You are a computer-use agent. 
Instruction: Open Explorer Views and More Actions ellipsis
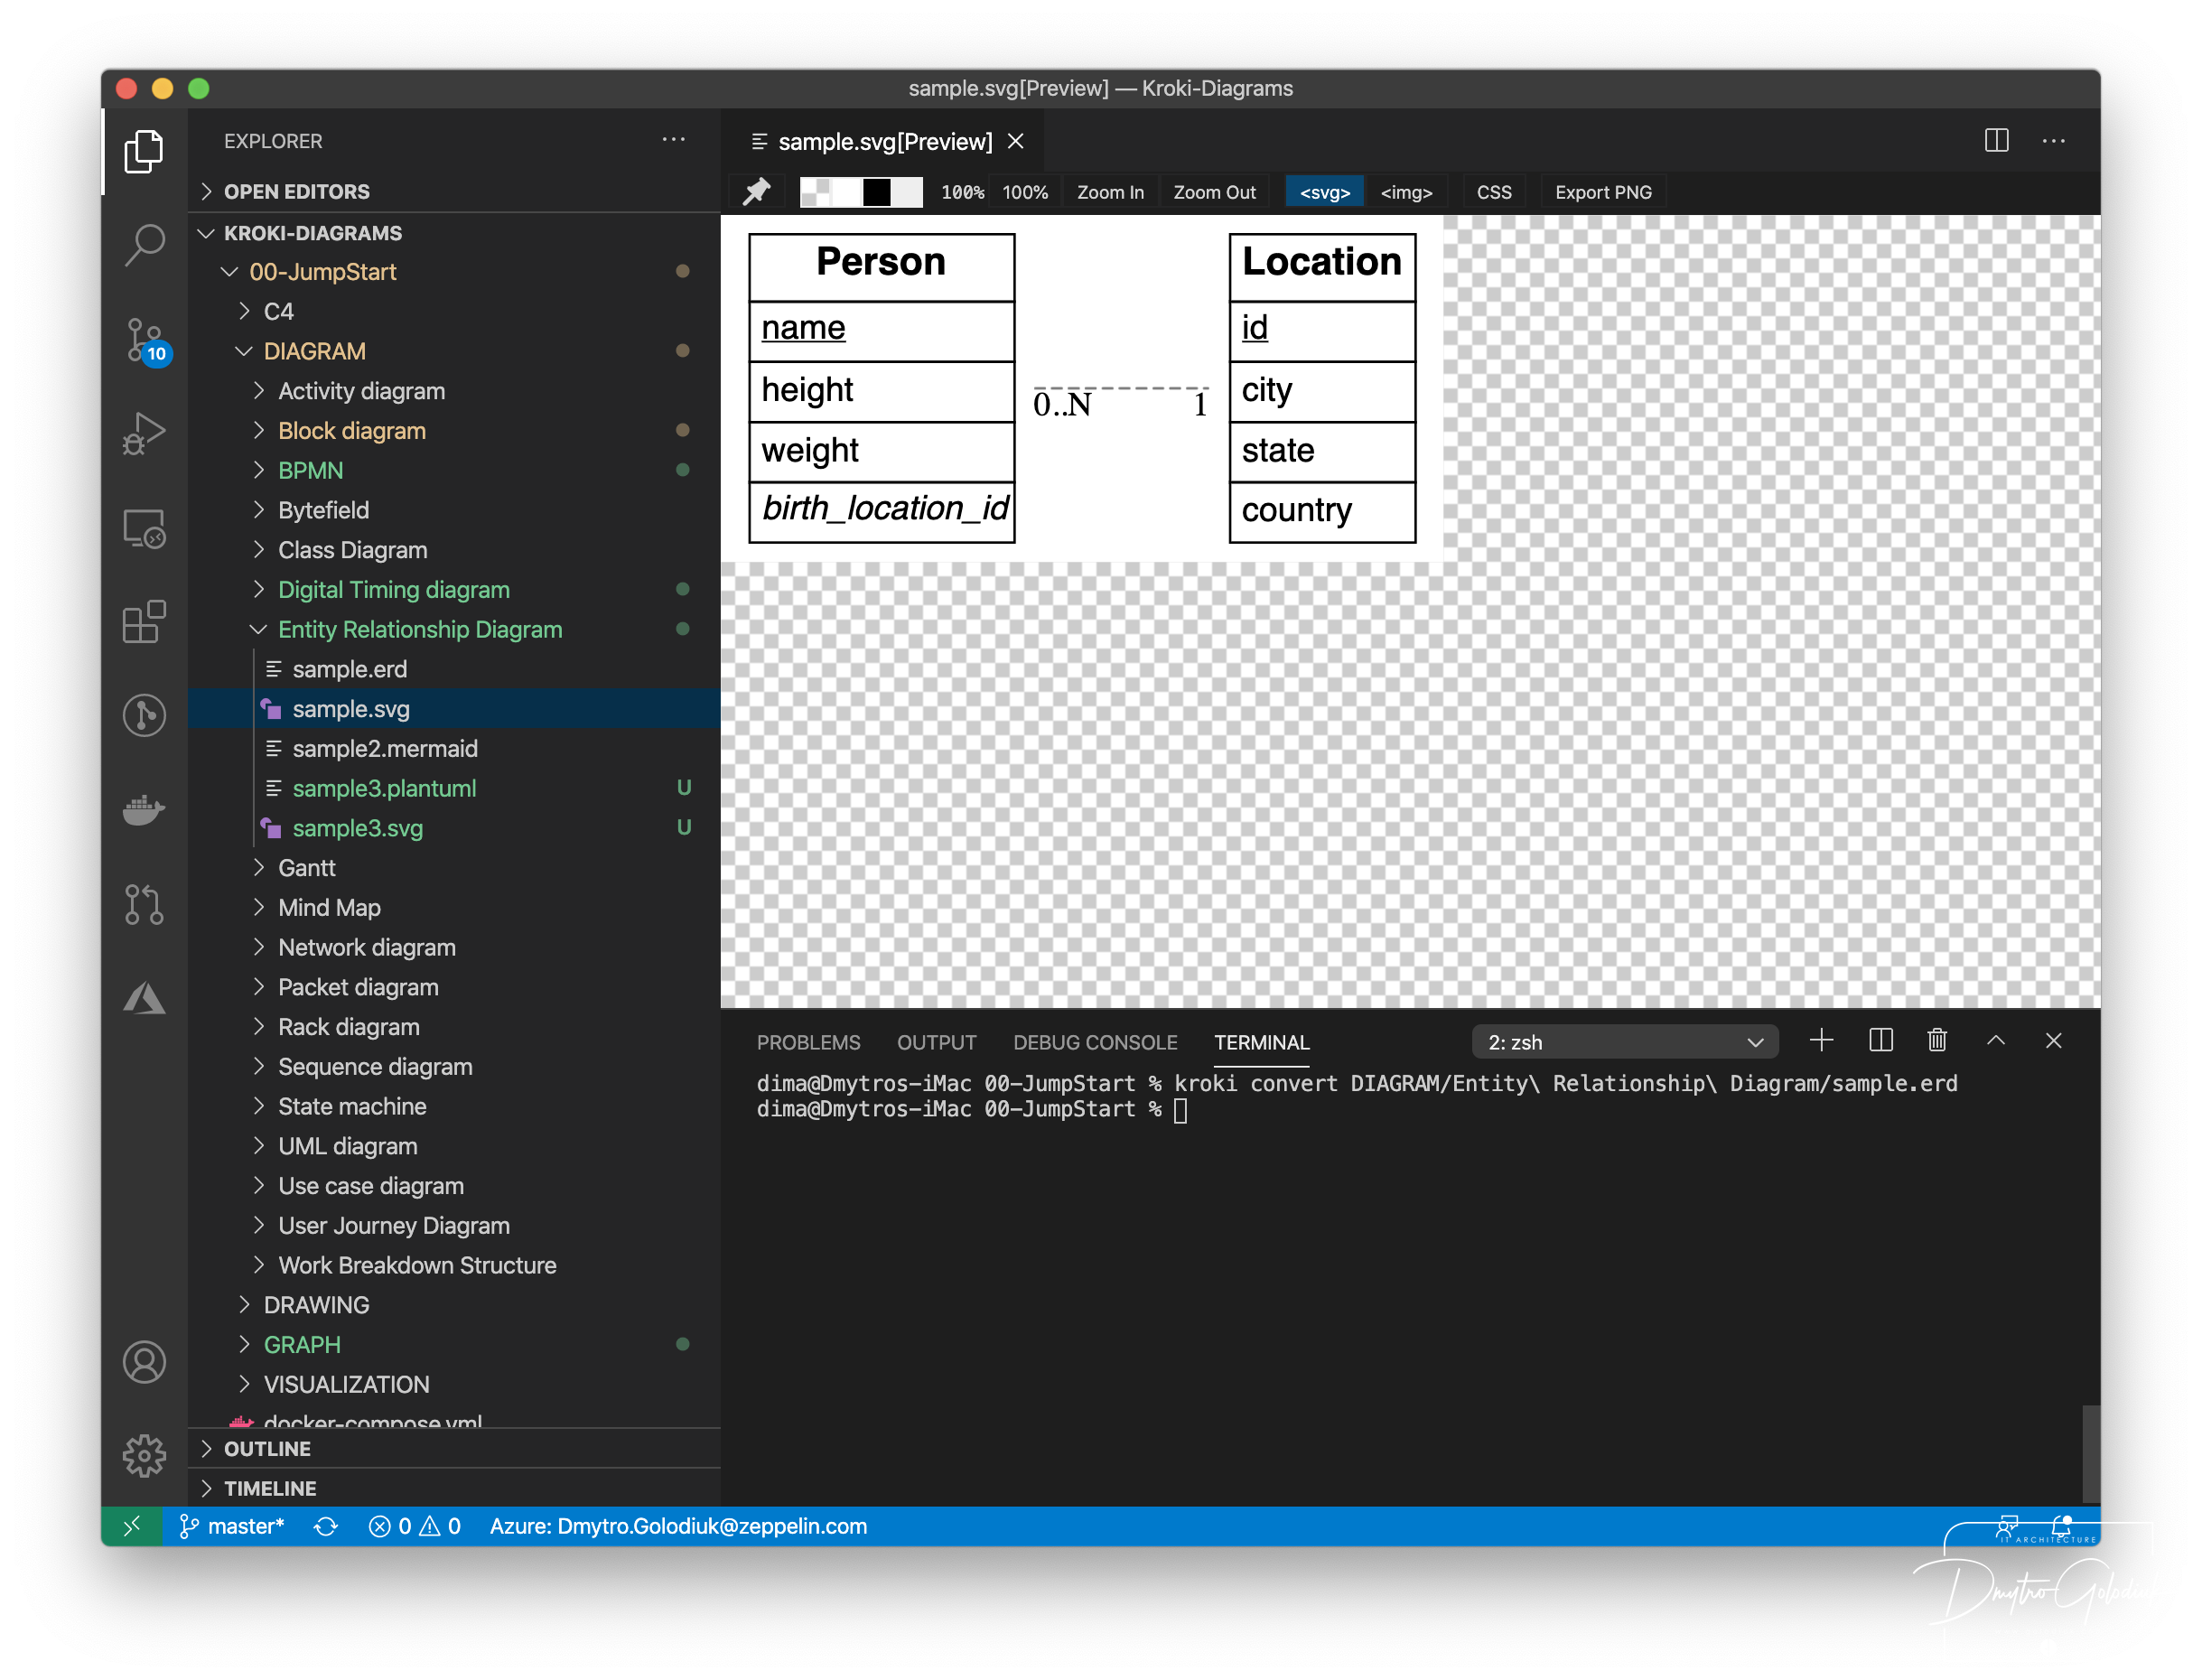(673, 140)
